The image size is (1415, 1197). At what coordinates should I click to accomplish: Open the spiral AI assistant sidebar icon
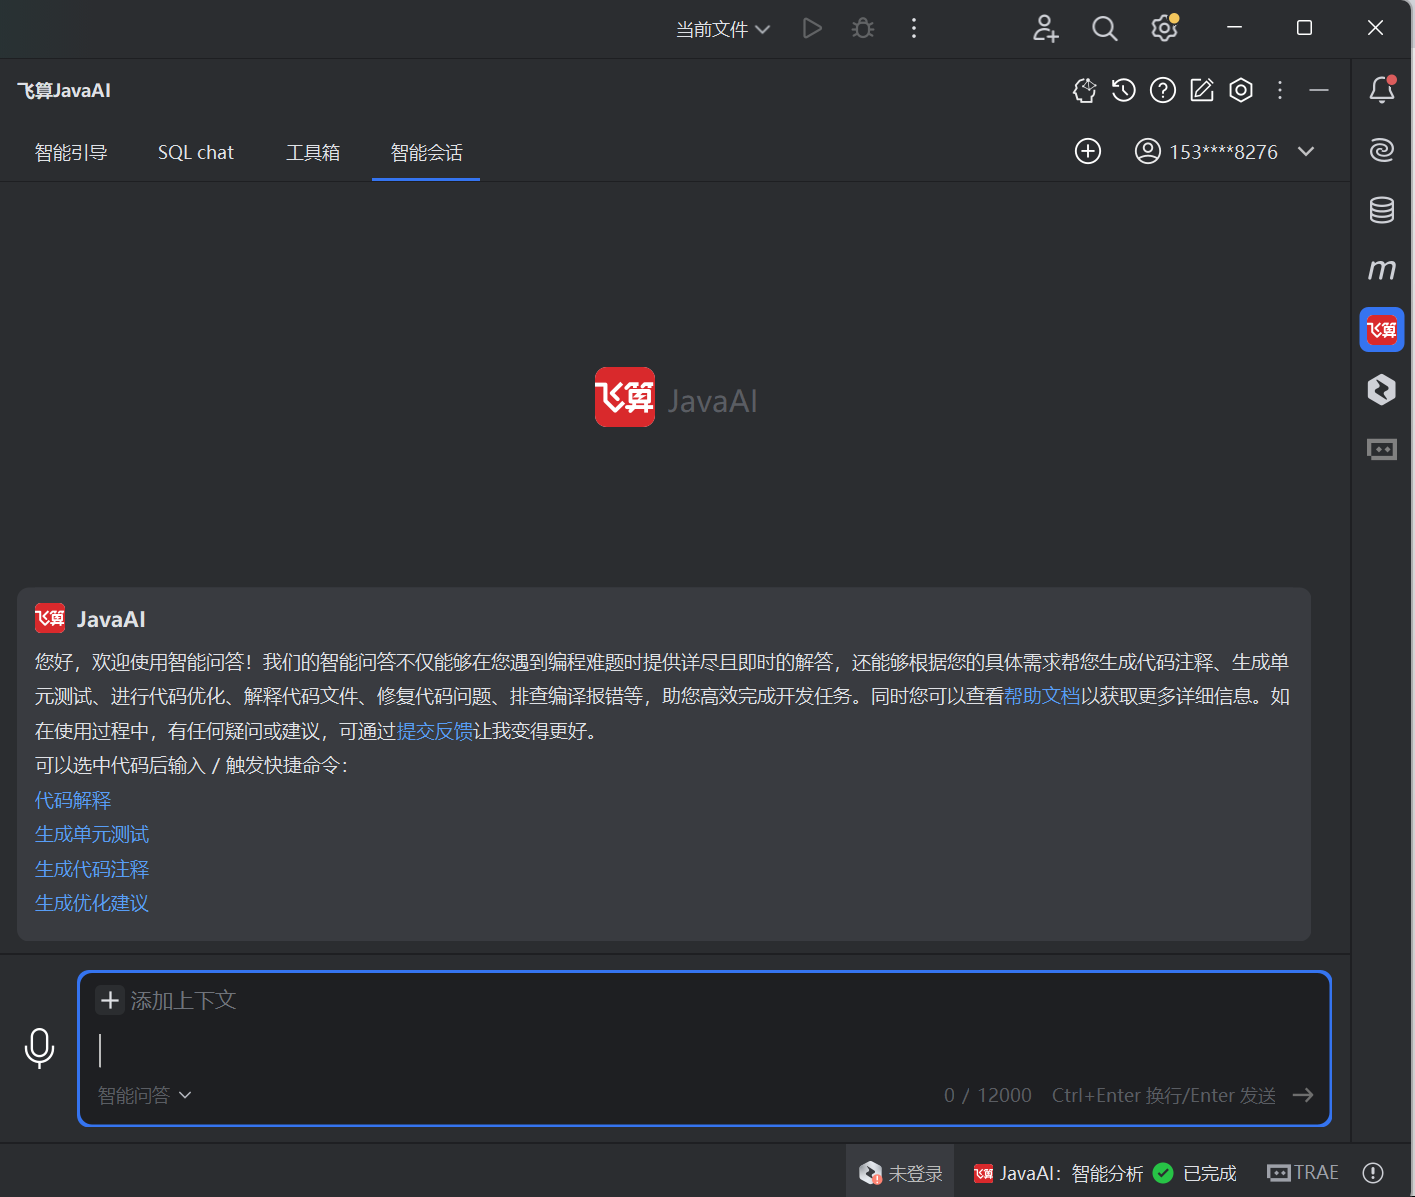(1382, 150)
